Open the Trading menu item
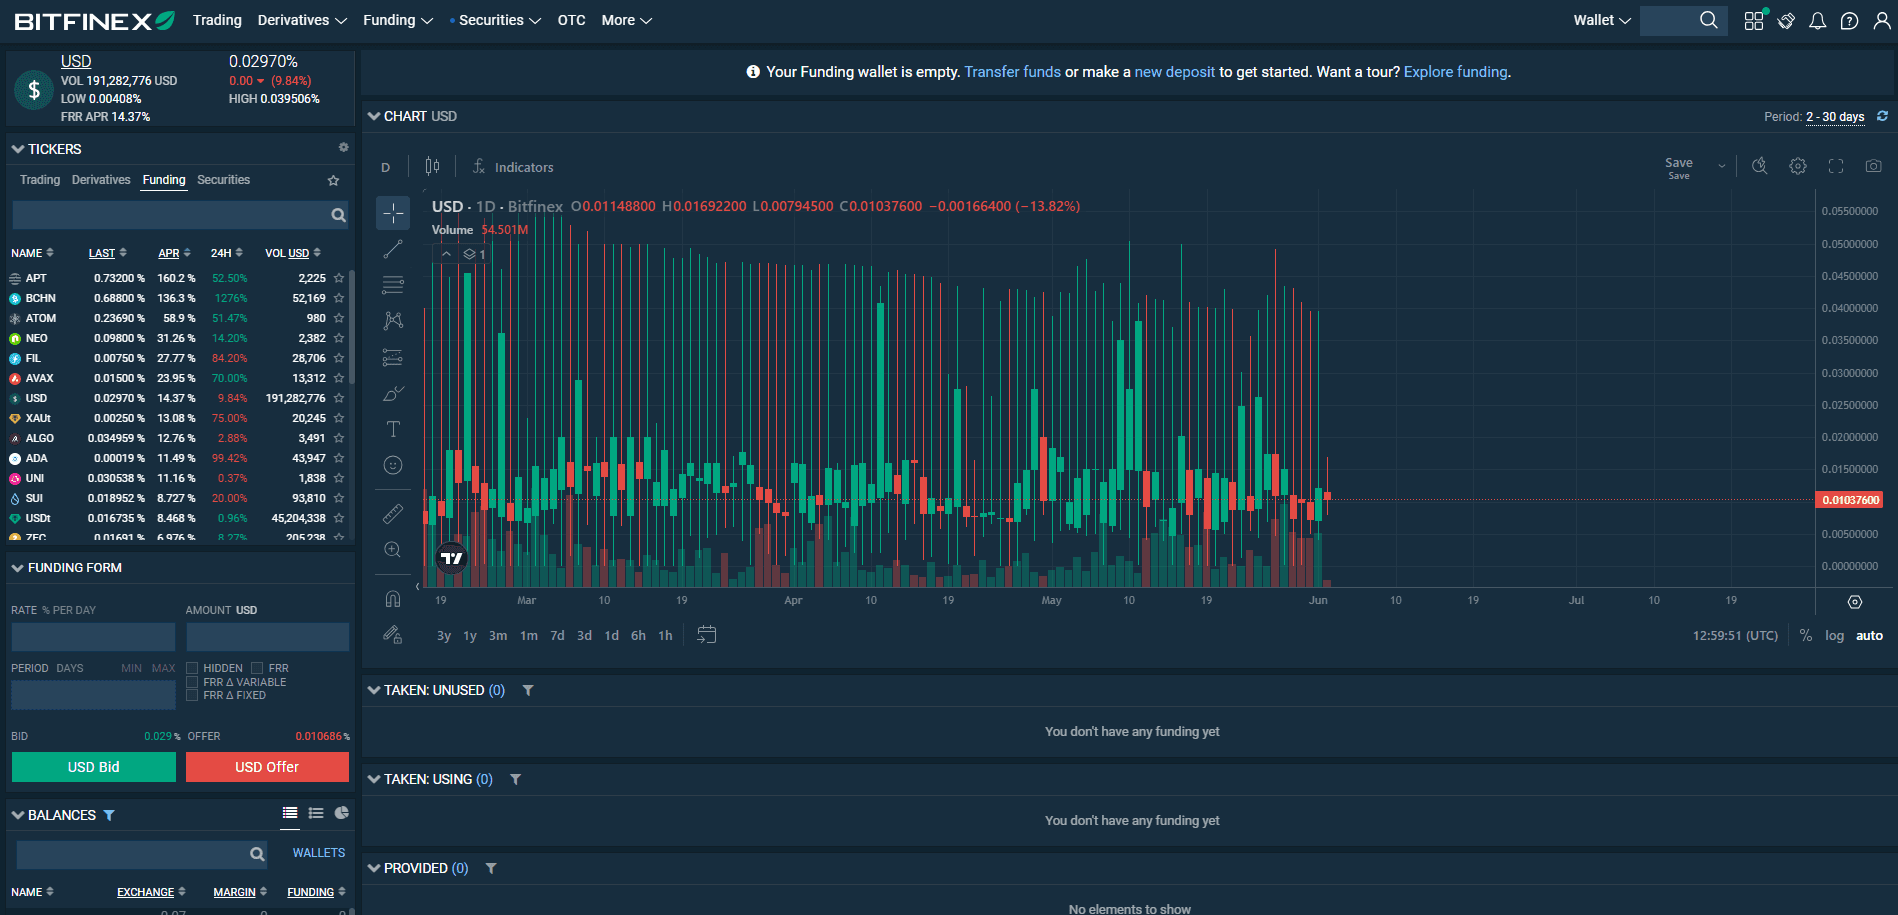Viewport: 1898px width, 915px height. click(217, 20)
